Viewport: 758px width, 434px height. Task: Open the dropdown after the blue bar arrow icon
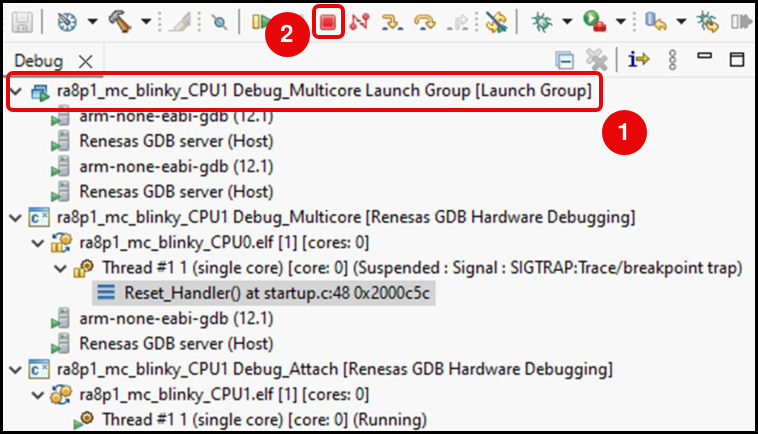681,22
